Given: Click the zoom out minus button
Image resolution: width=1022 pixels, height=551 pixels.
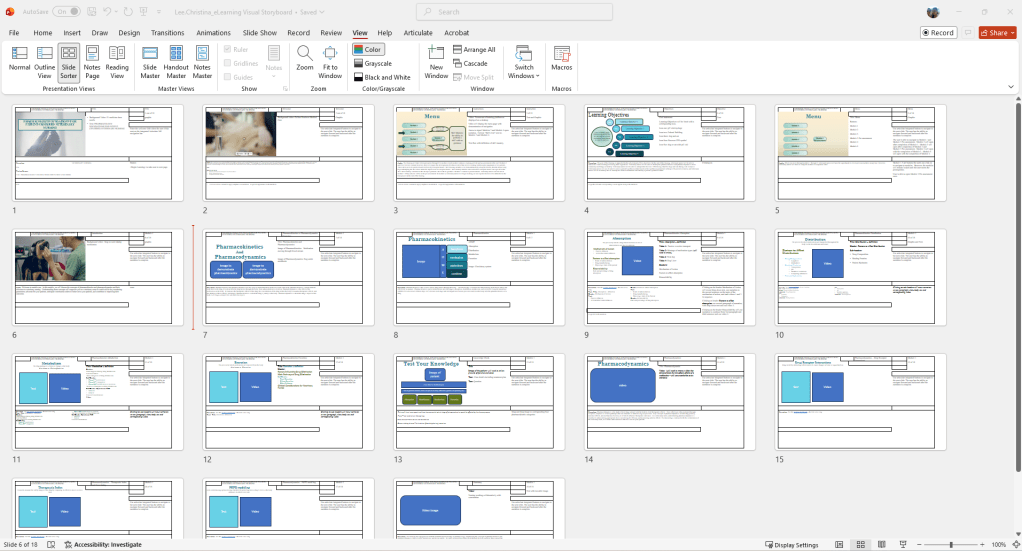Looking at the screenshot, I should [919, 544].
